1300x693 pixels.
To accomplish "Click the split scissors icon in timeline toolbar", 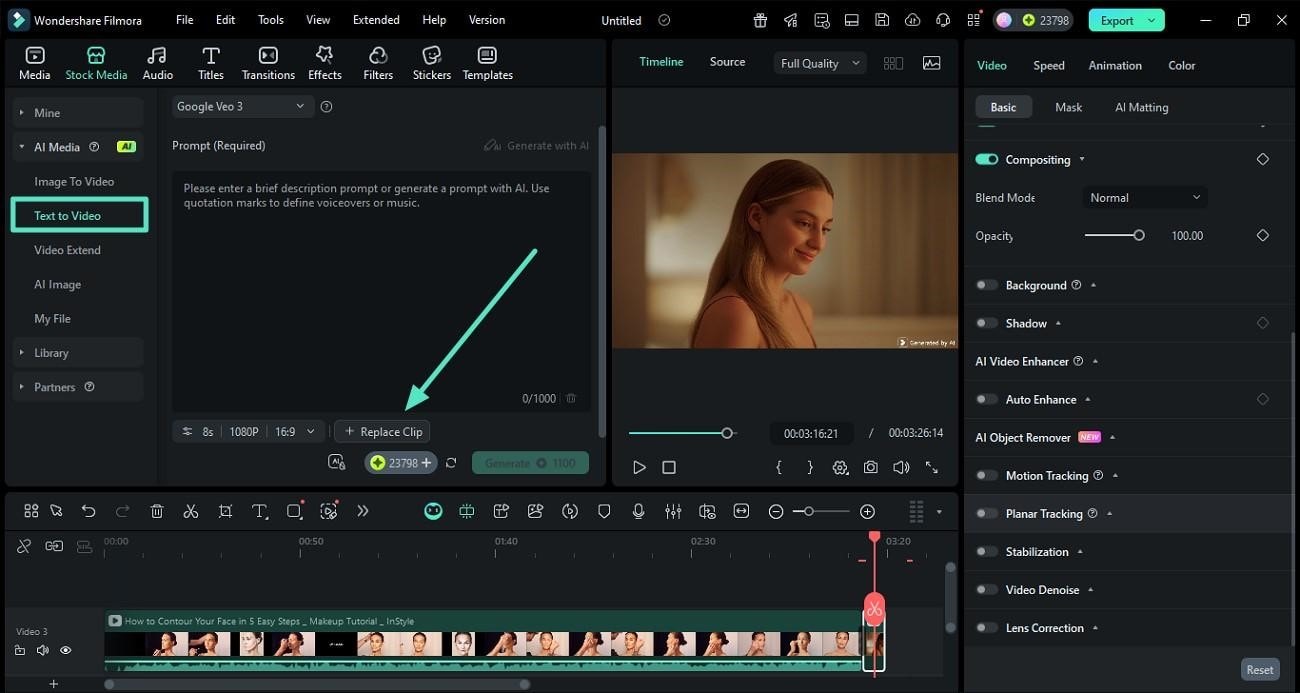I will tap(191, 511).
